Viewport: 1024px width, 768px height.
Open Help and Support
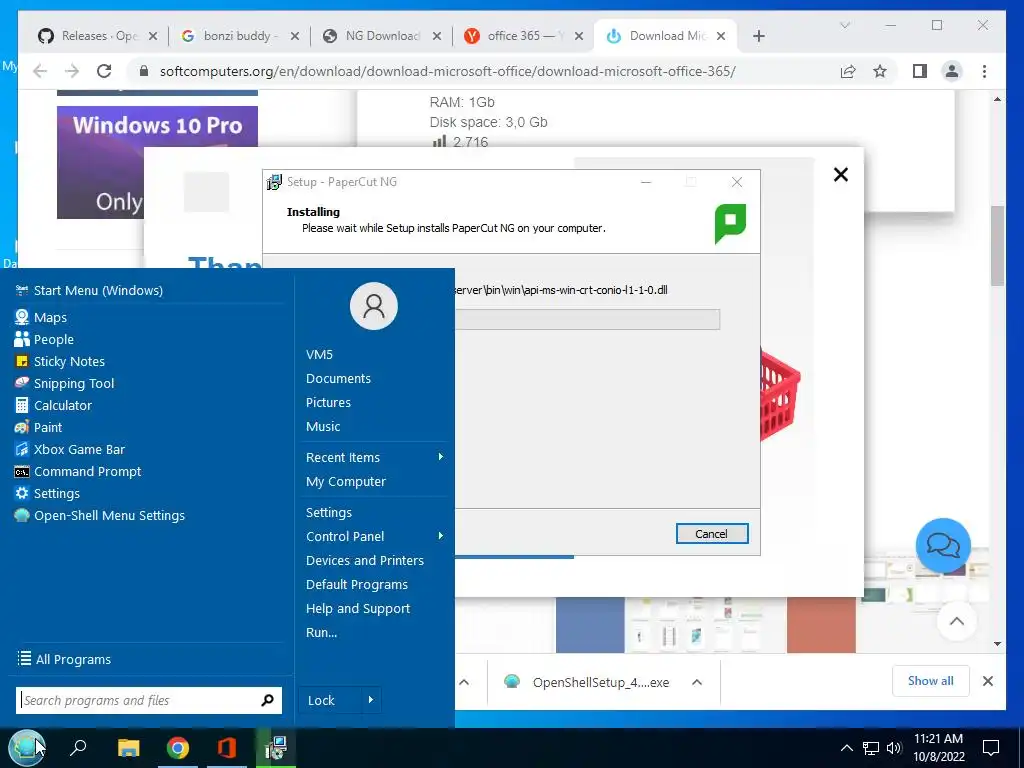tap(359, 609)
